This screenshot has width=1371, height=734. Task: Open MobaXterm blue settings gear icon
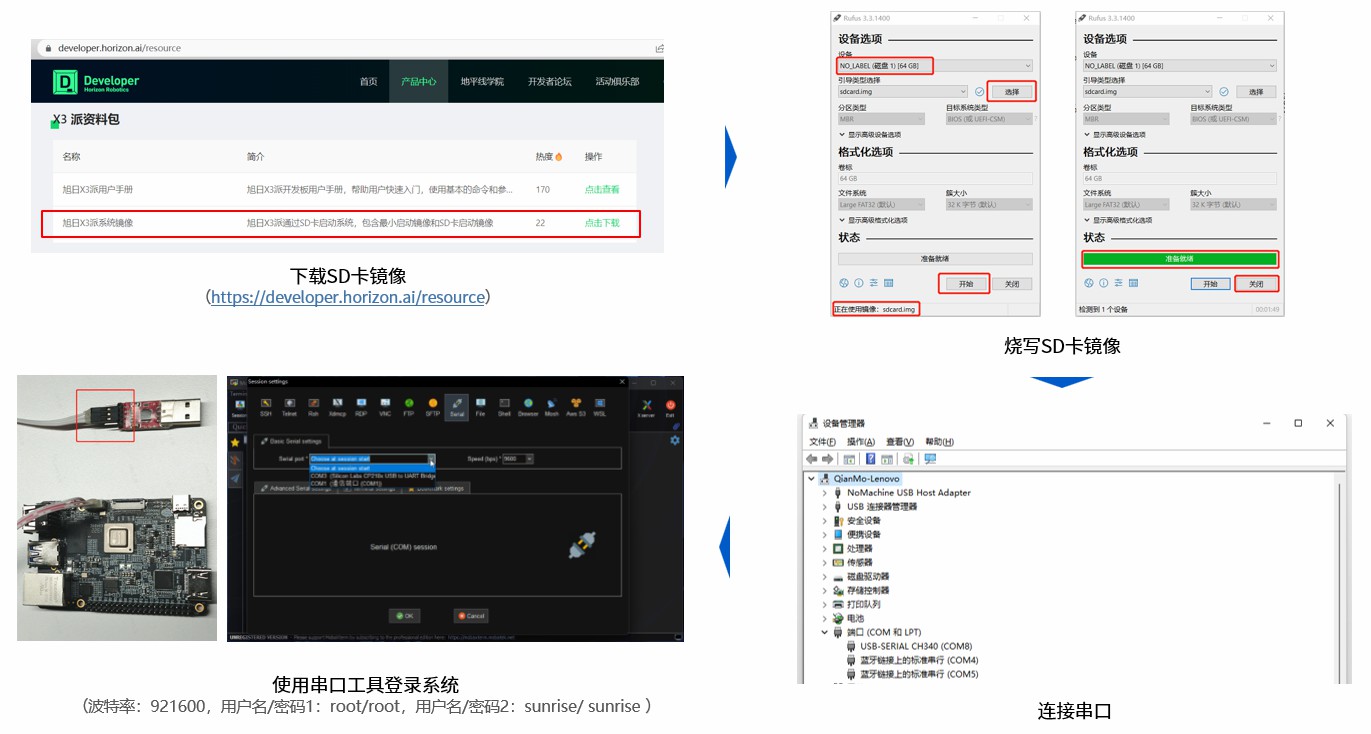coord(675,441)
